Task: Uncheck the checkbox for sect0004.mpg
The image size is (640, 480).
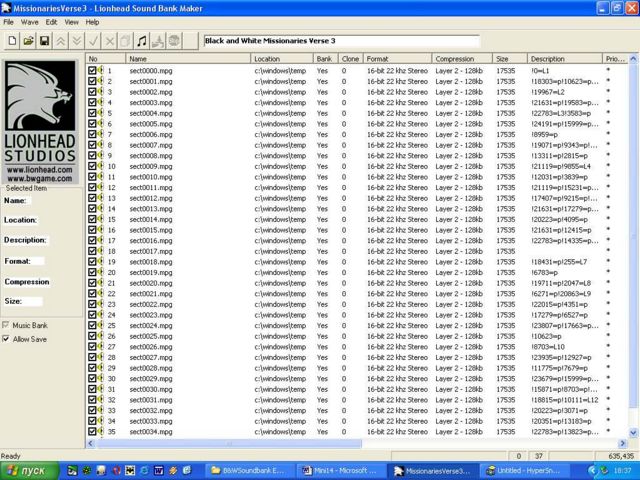Action: pos(92,113)
